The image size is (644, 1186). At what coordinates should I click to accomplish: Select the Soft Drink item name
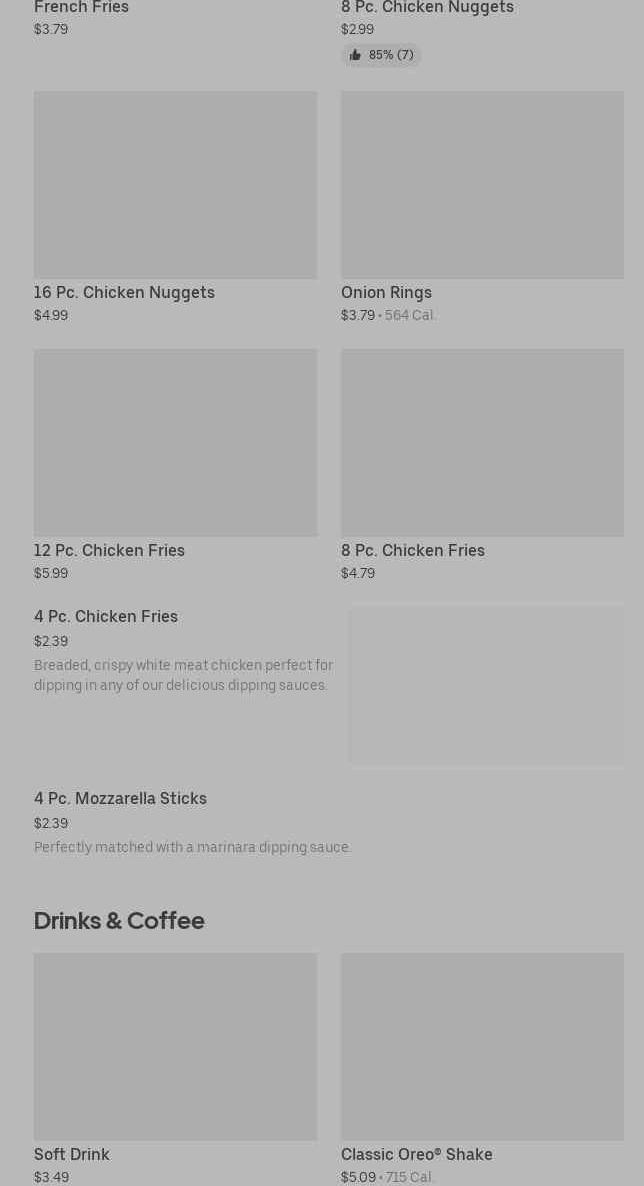pyautogui.click(x=72, y=1155)
